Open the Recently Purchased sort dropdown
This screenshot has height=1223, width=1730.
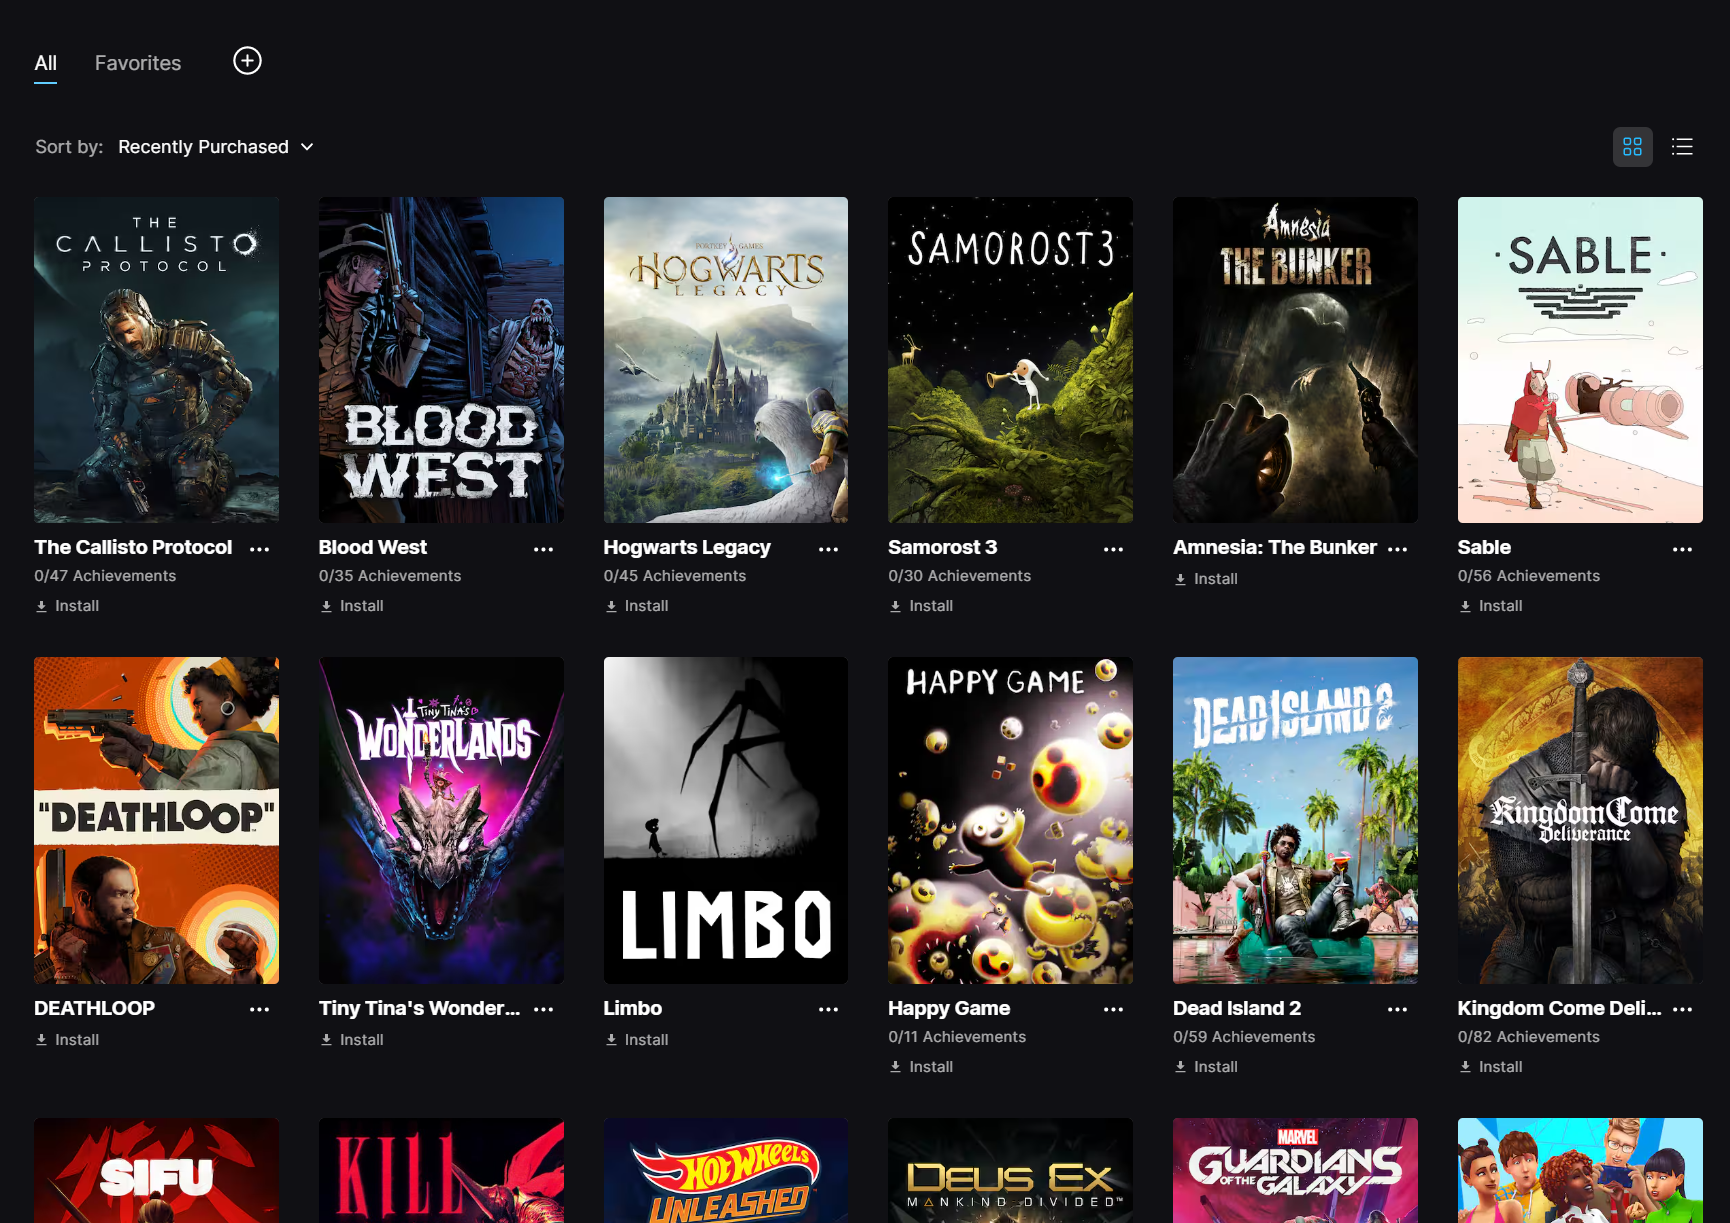[216, 147]
